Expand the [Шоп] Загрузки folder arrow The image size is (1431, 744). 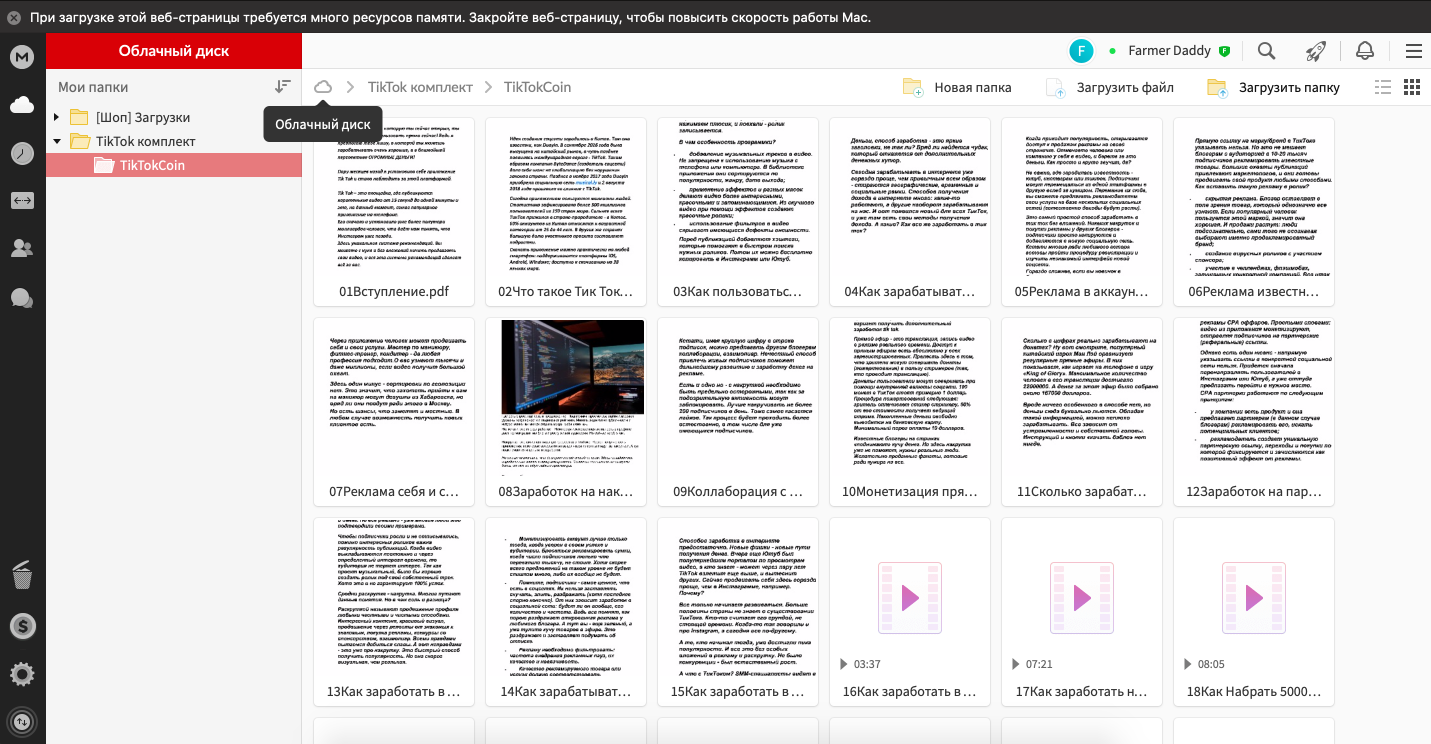(x=57, y=118)
